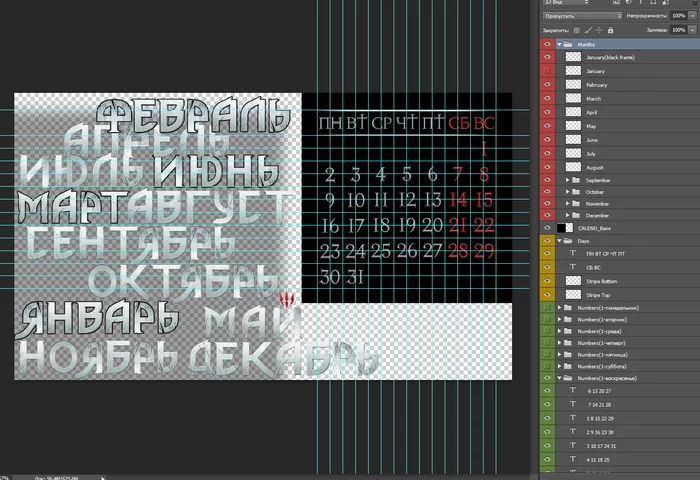Viewport: 700px width, 480px height.
Task: Click the March layer thumbnail
Action: pyautogui.click(x=573, y=98)
